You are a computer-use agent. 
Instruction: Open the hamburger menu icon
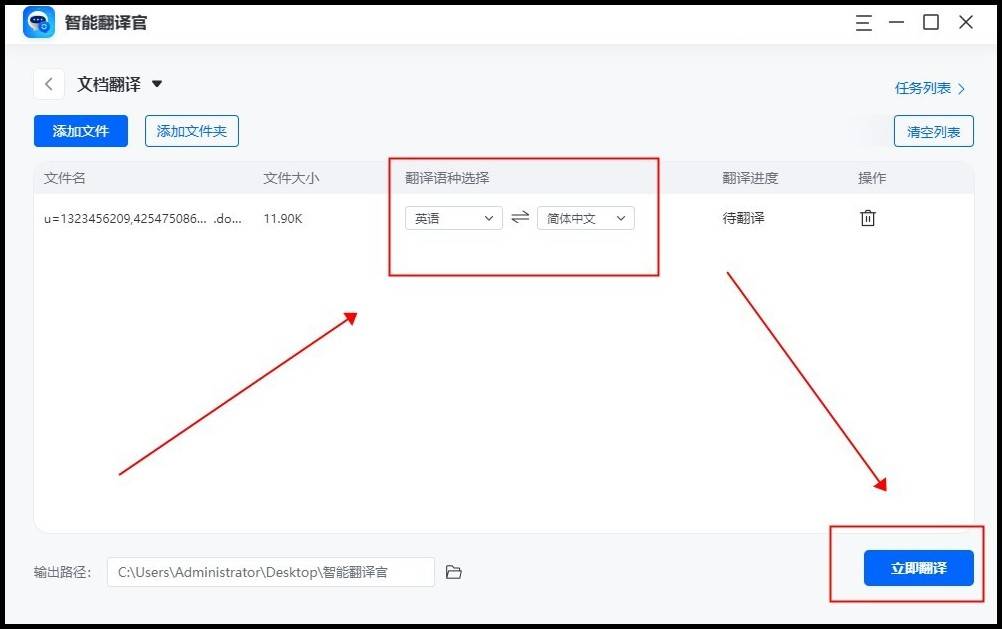coord(863,22)
